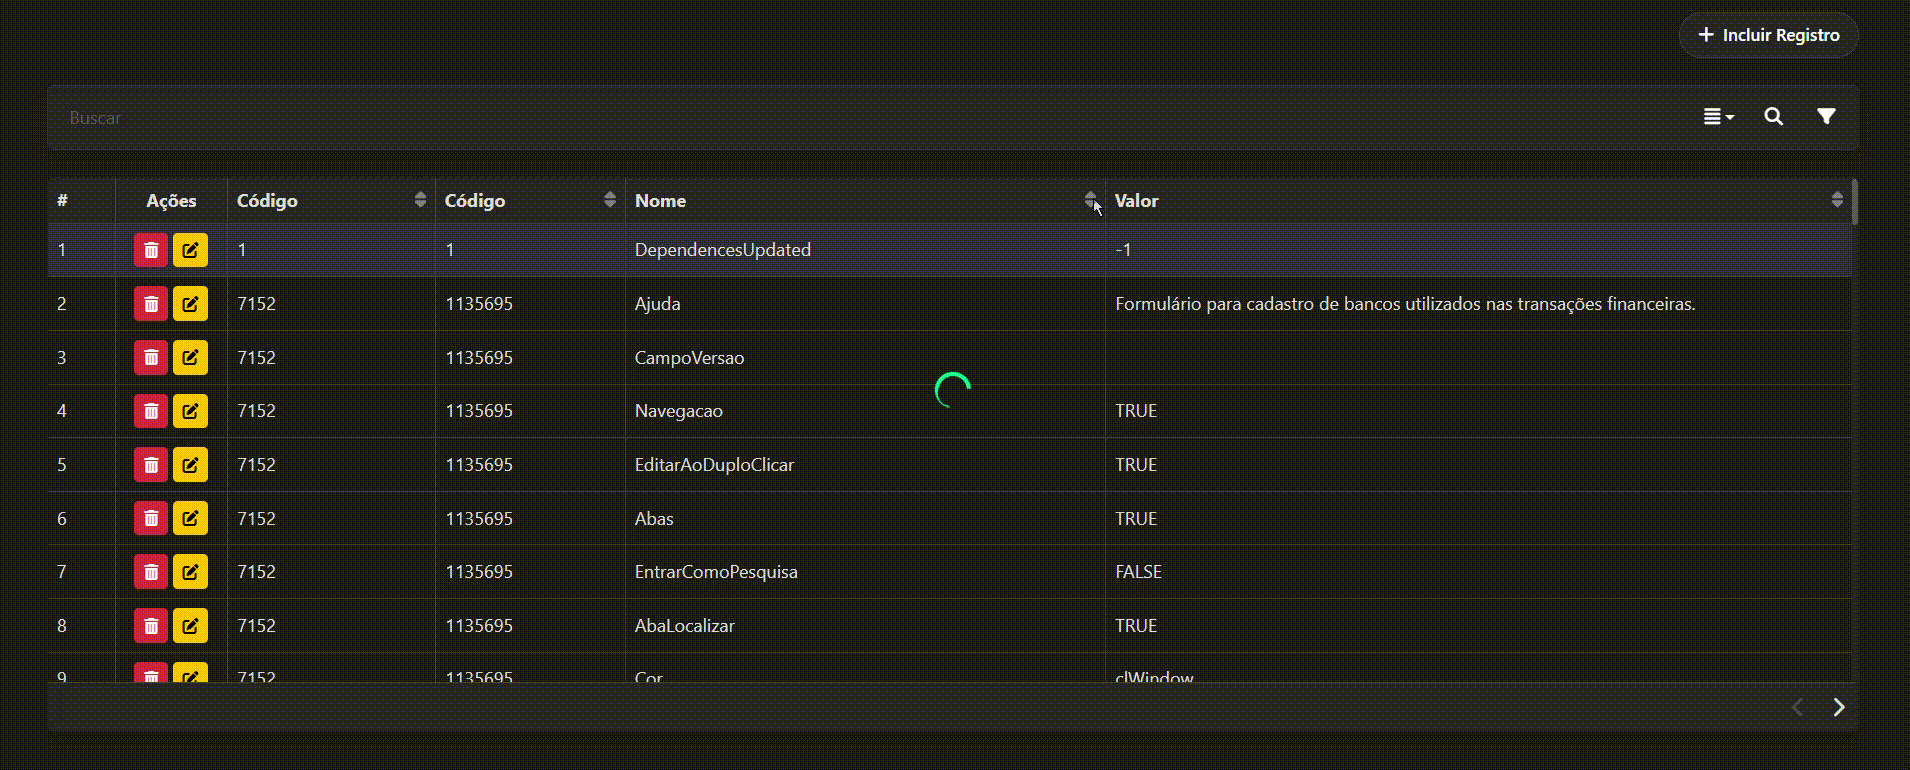Select the Ajuda row description cell
The height and width of the screenshot is (770, 1910).
(x=1404, y=304)
